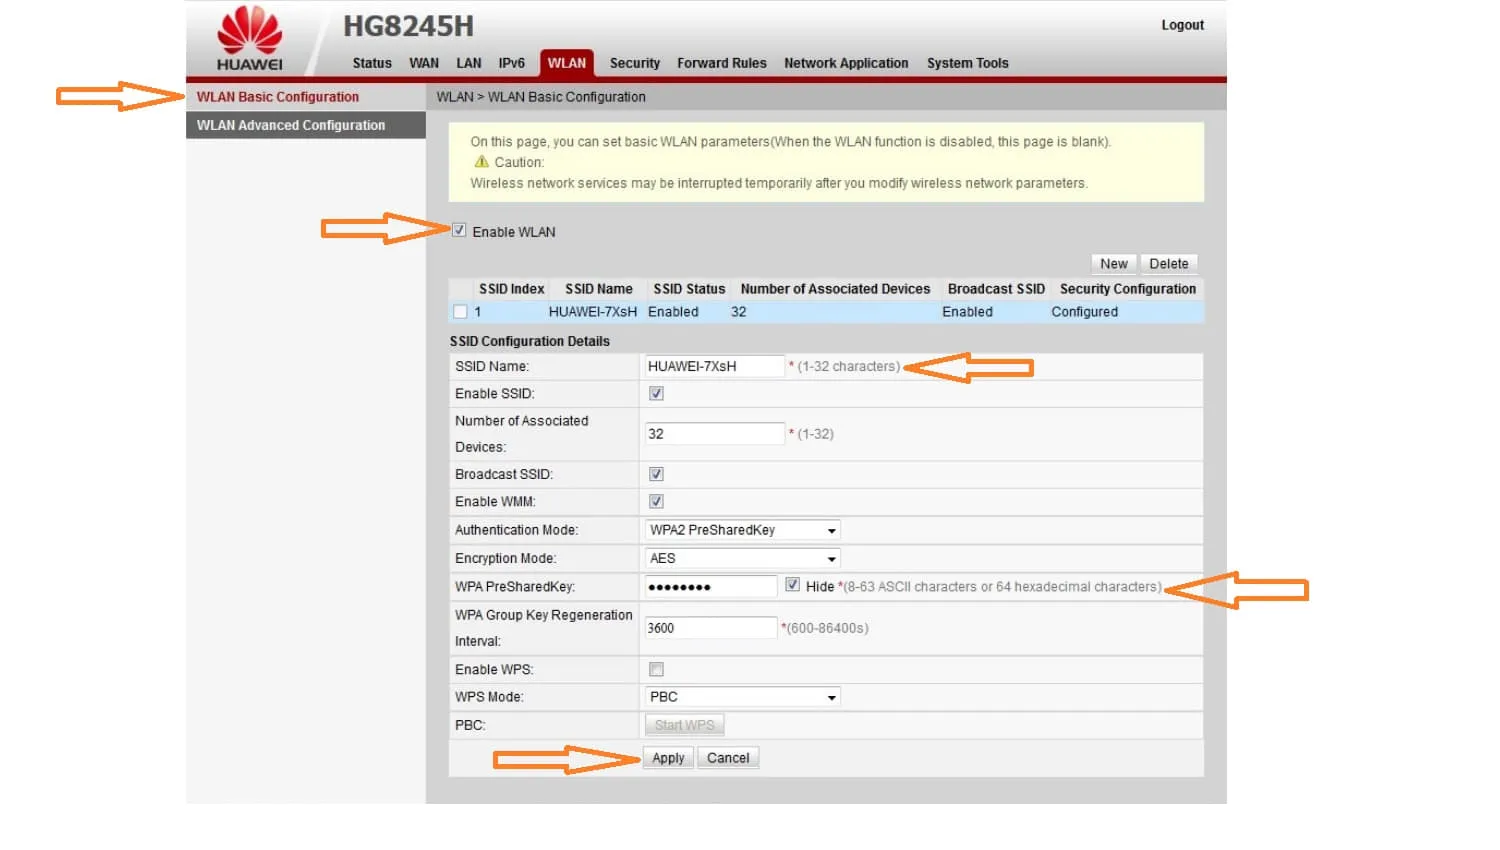This screenshot has height=850, width=1500.
Task: Click the Delete SSID button
Action: [x=1169, y=264]
